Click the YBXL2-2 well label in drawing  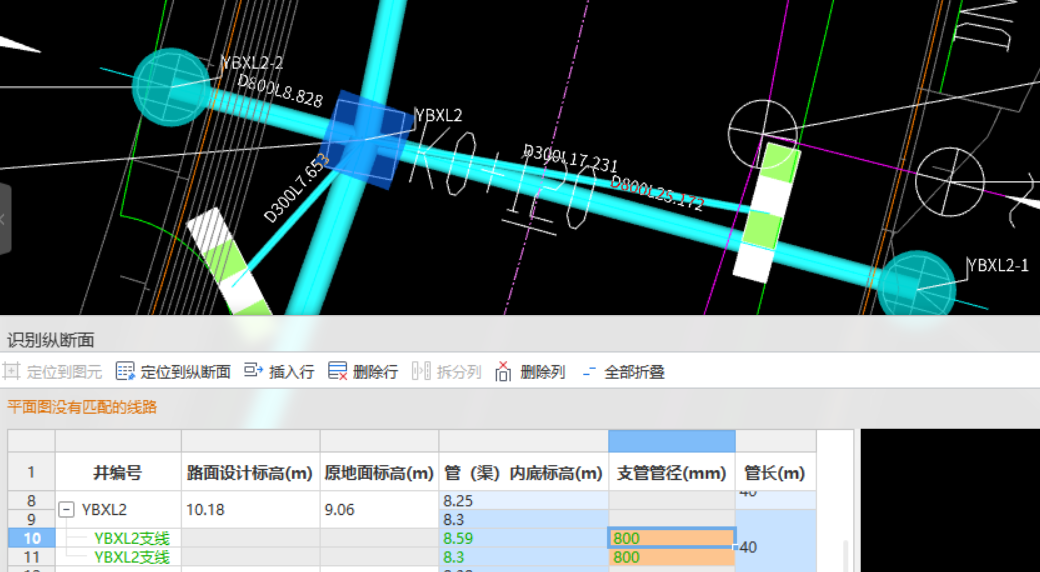[252, 63]
